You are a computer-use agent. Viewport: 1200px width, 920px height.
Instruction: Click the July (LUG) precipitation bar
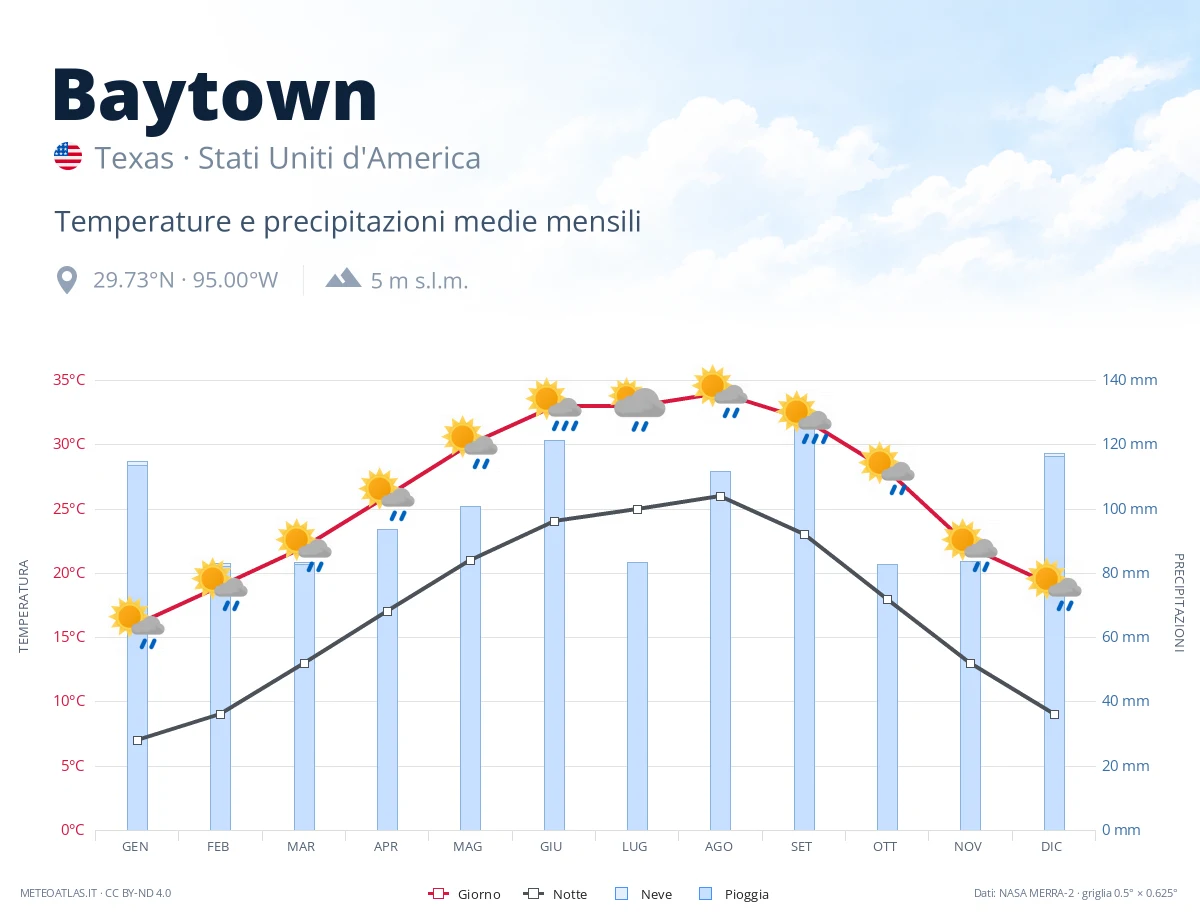click(x=637, y=696)
